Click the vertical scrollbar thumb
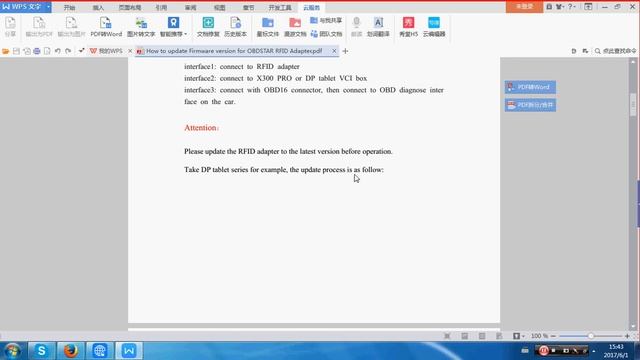Screen dimensions: 640x360 coord(633,105)
